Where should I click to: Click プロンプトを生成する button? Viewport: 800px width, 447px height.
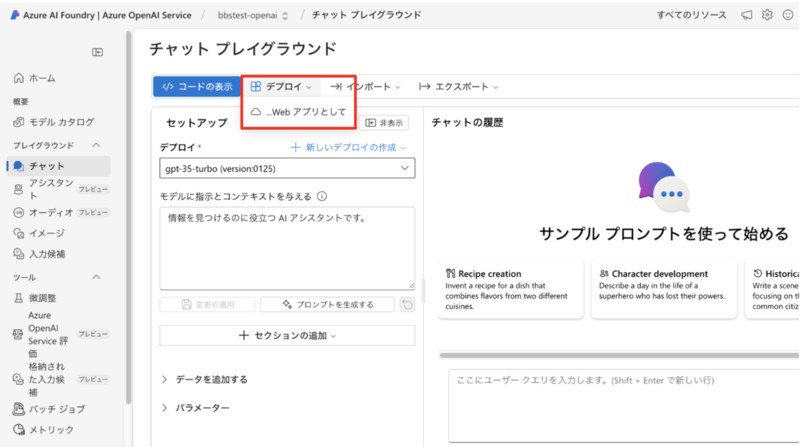click(x=328, y=305)
